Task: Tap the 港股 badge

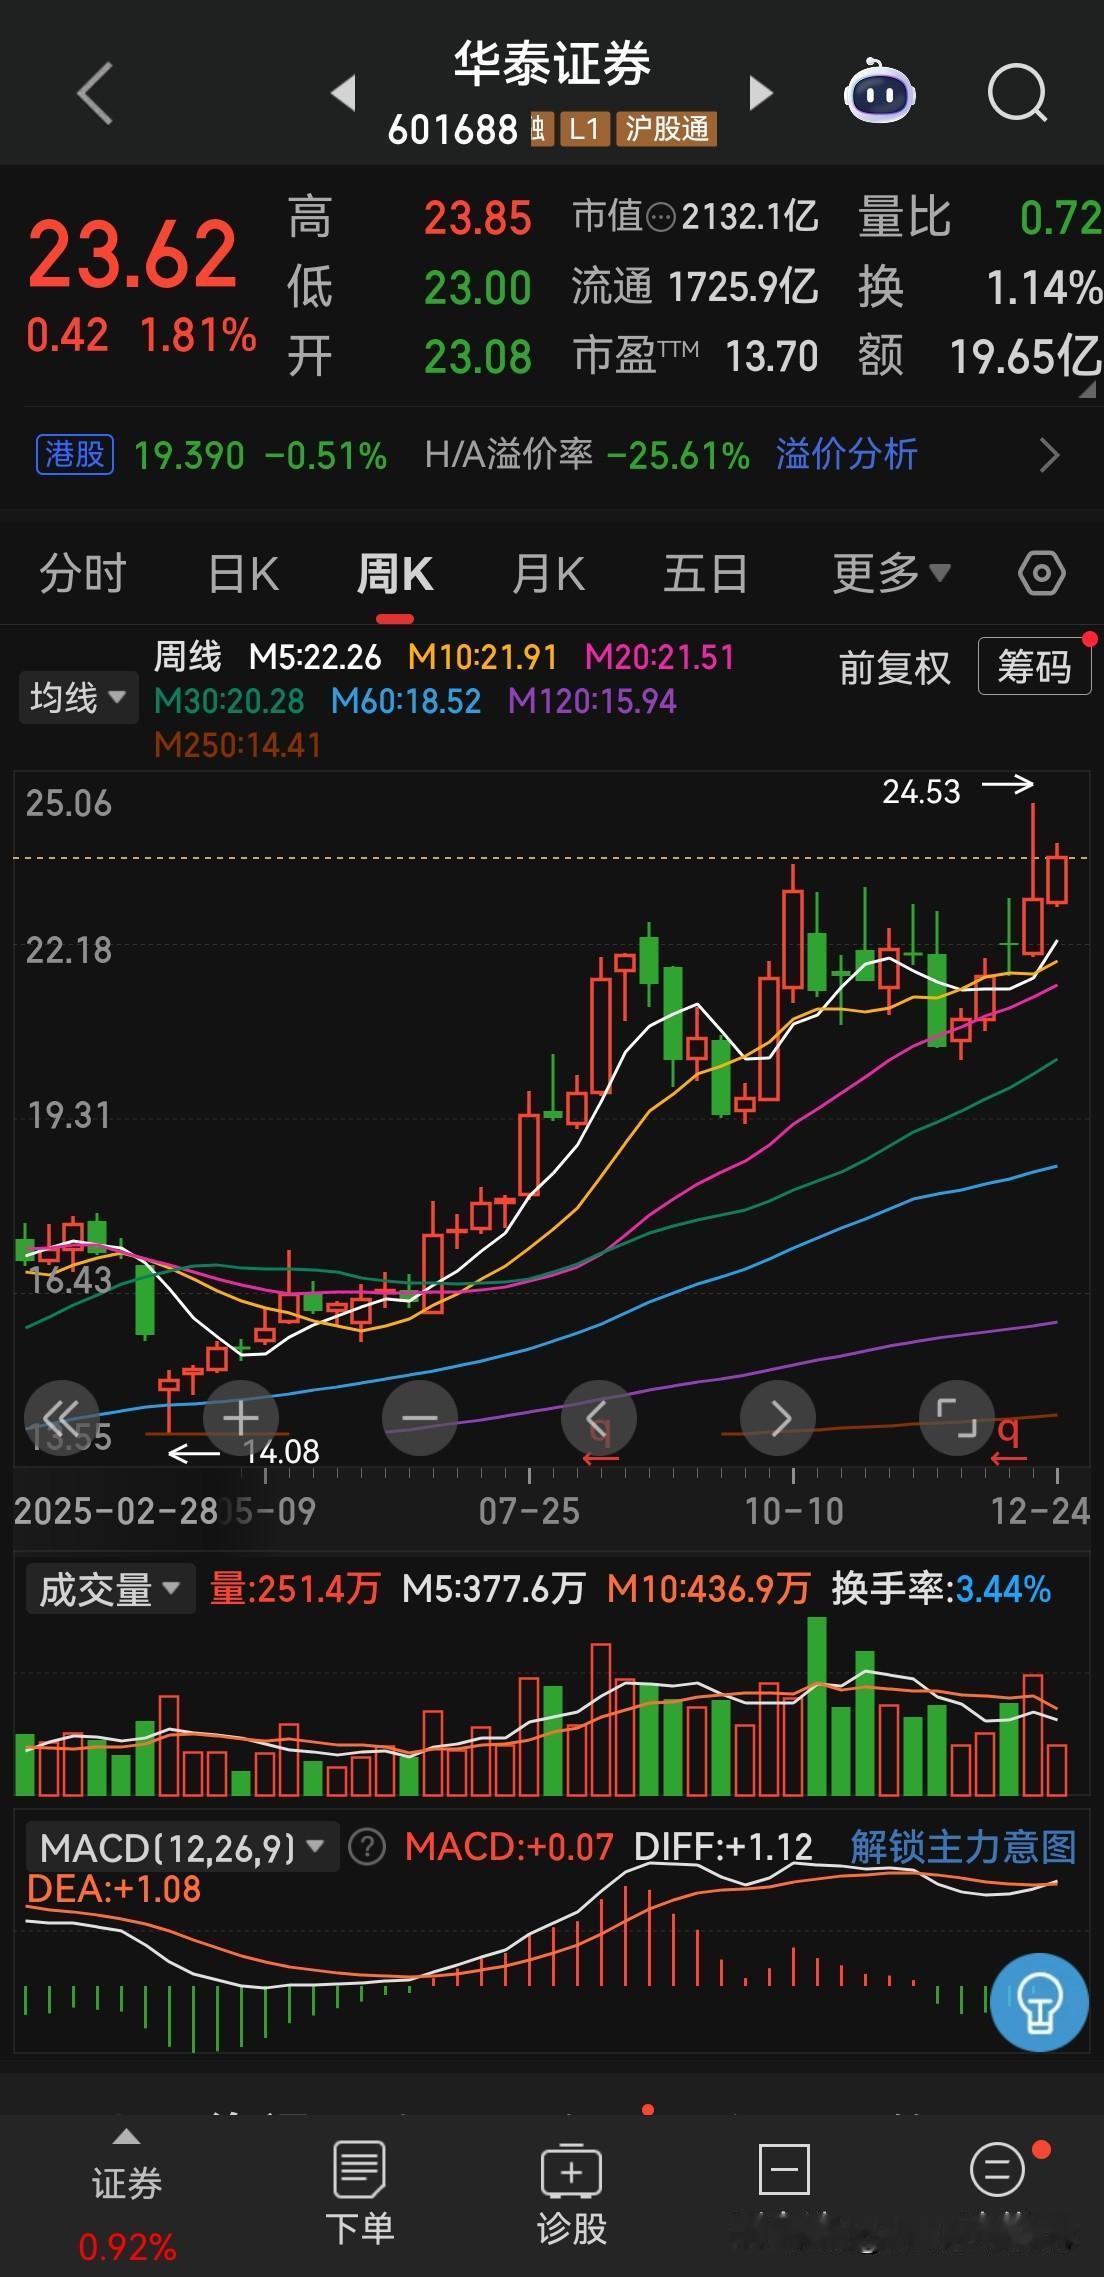Action: point(75,455)
